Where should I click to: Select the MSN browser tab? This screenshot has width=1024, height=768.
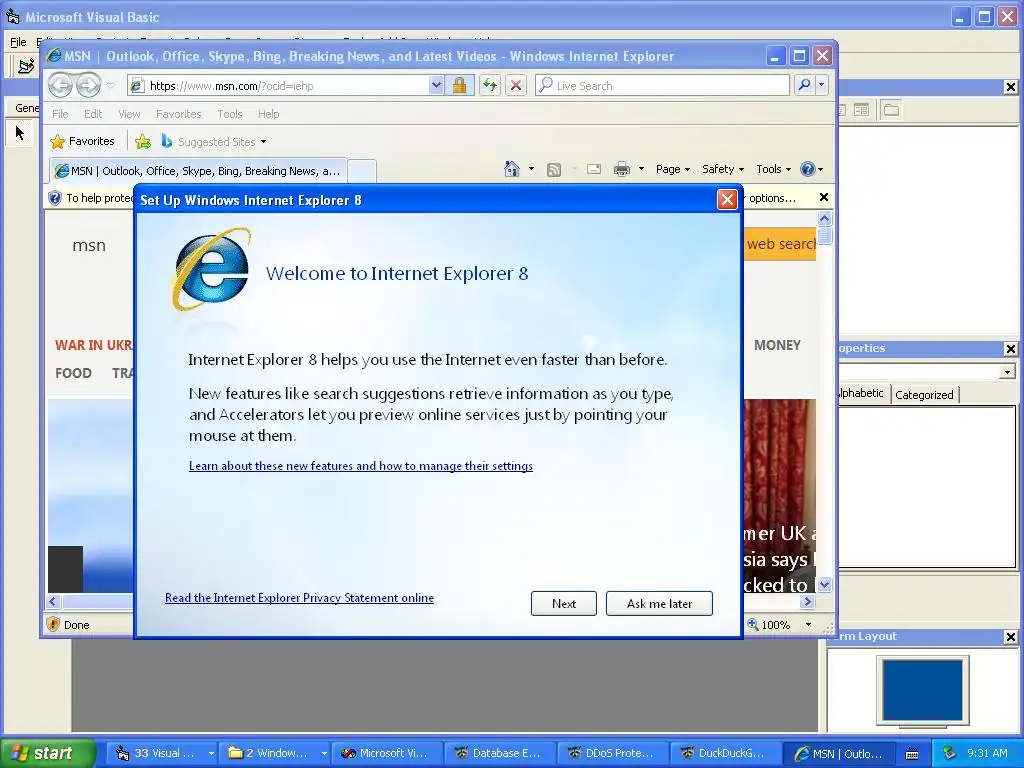point(198,171)
